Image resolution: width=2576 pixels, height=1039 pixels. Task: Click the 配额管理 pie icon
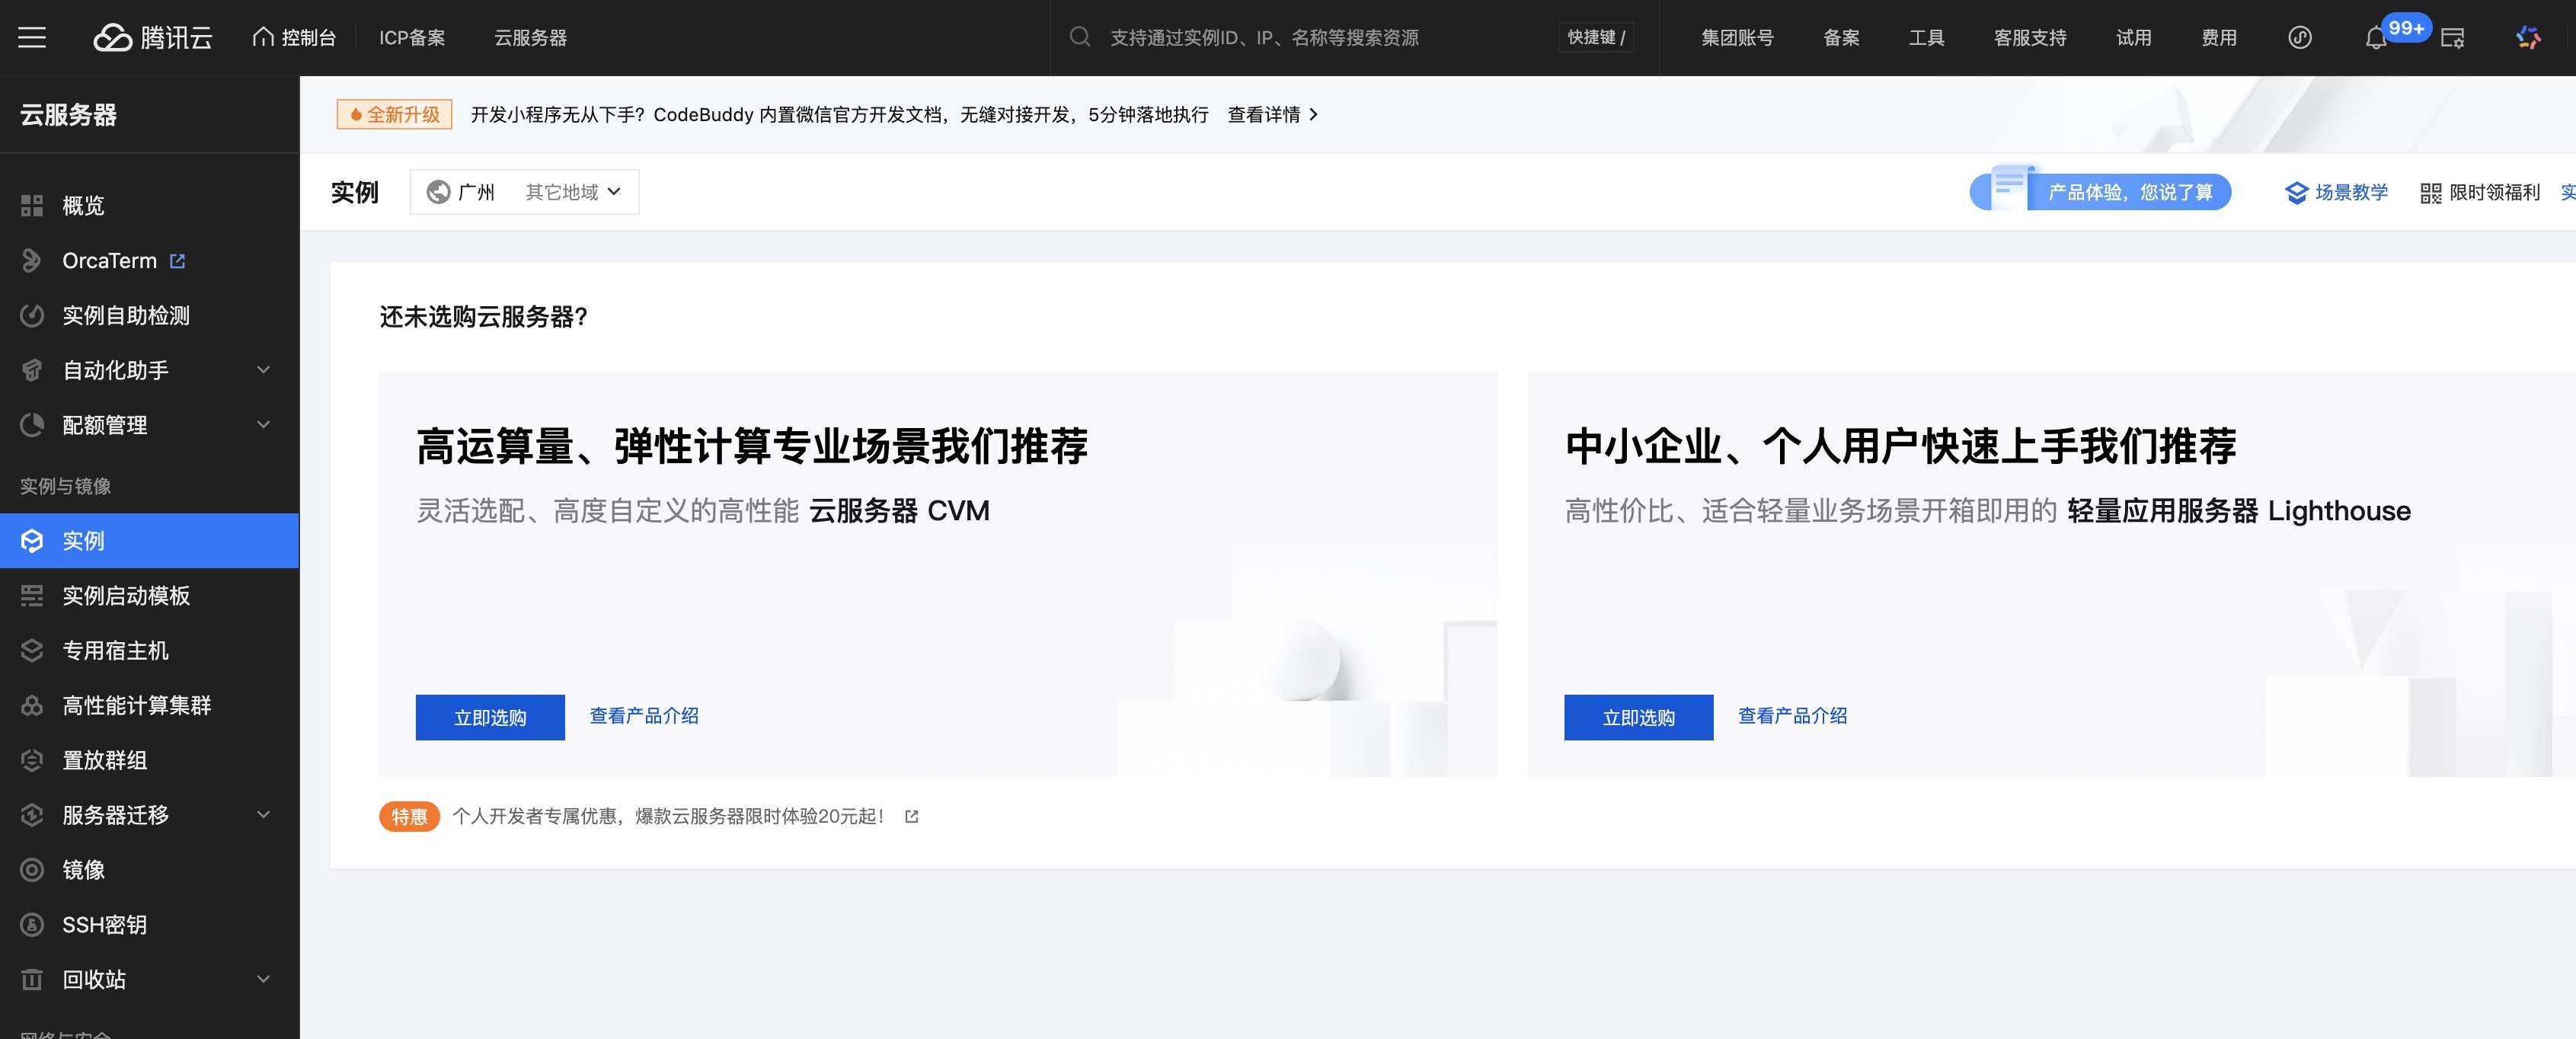(32, 425)
